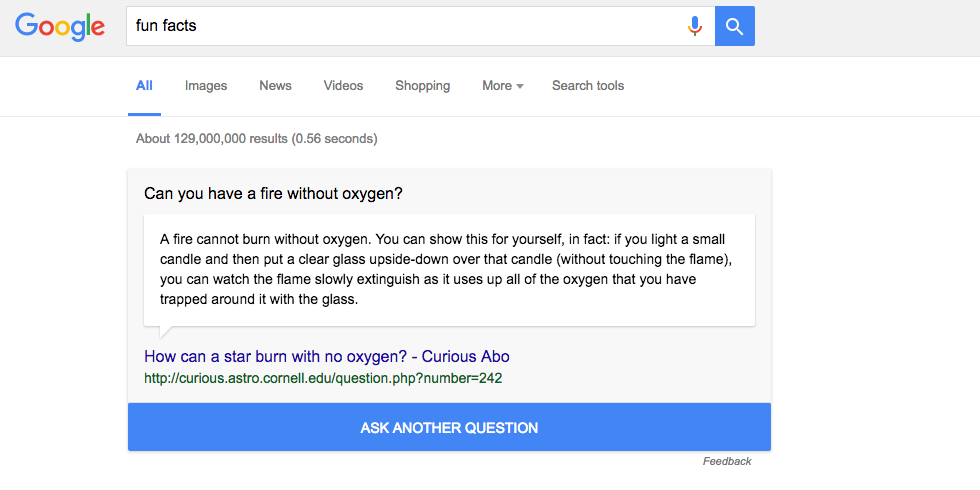Click the Google logo
Screen dimensions: 980x490
(60, 26)
